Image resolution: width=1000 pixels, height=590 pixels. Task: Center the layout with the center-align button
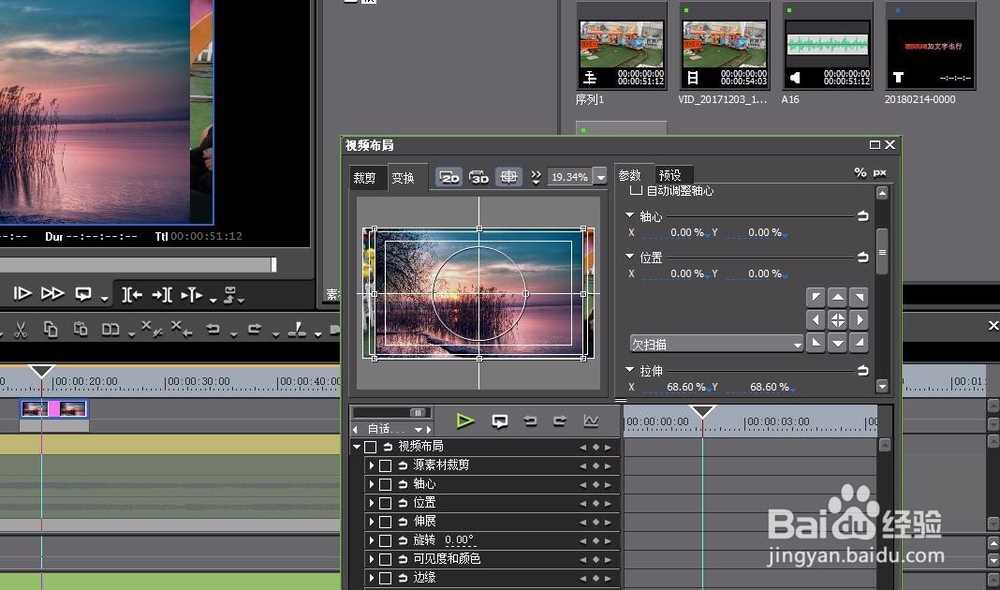(837, 320)
